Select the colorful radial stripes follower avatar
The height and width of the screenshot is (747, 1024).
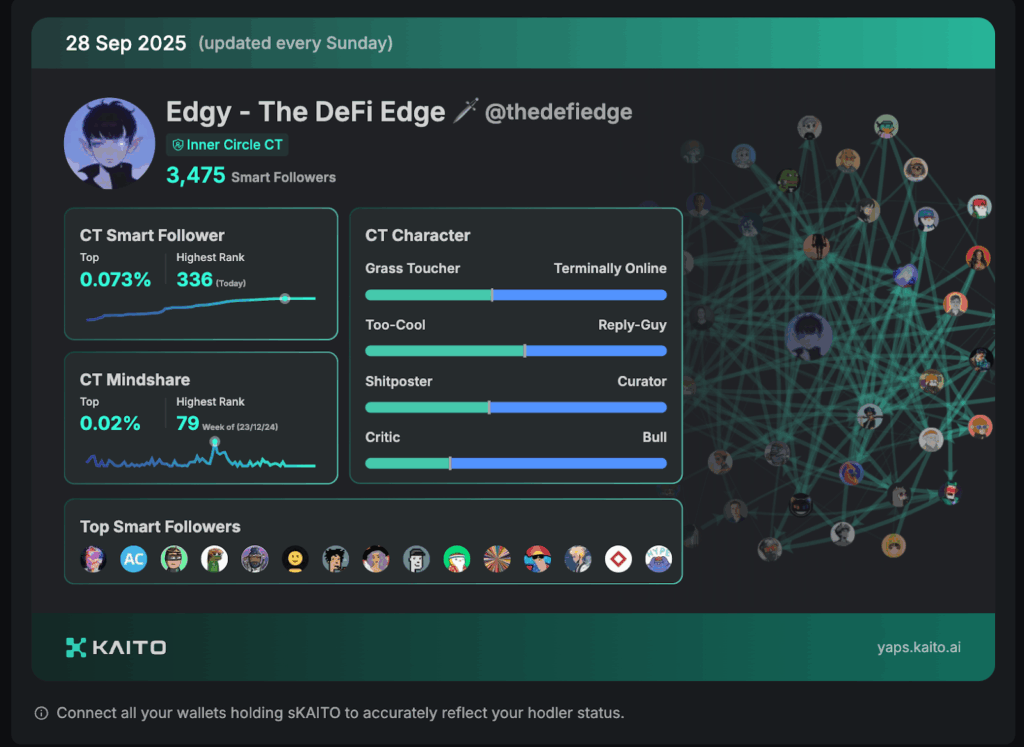(497, 559)
